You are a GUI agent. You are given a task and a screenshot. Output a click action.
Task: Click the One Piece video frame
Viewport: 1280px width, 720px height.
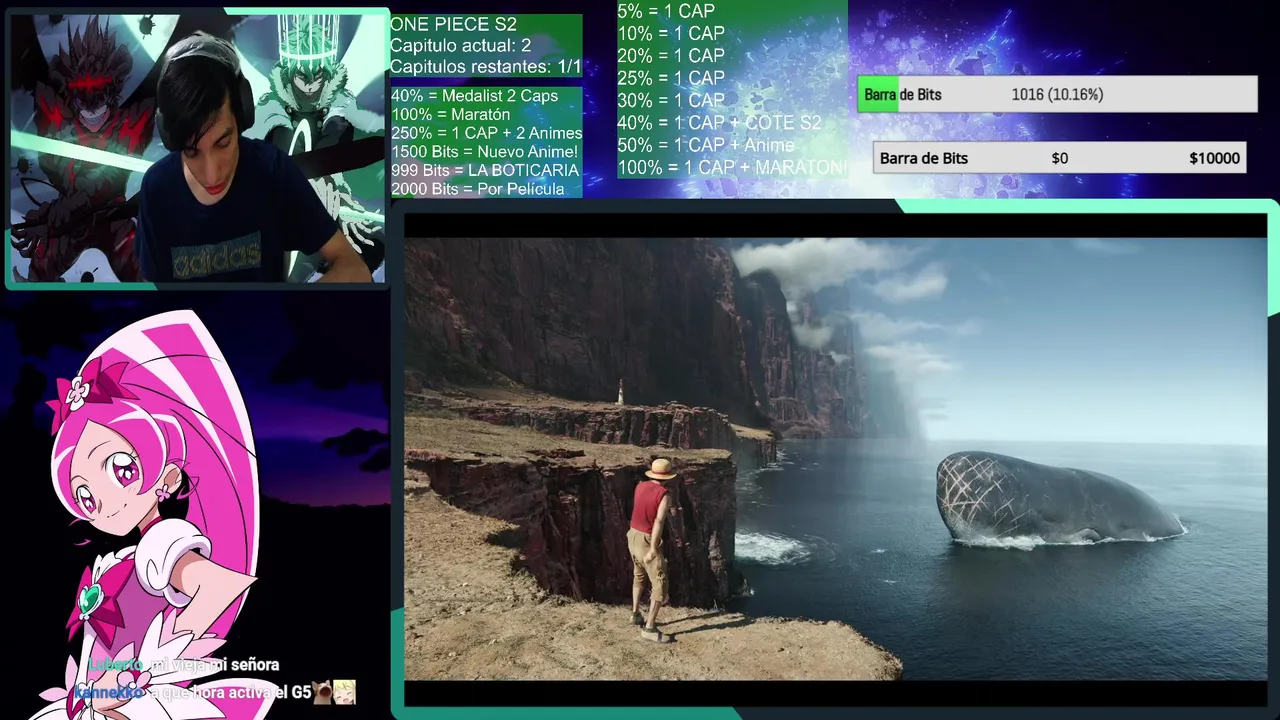pyautogui.click(x=835, y=458)
